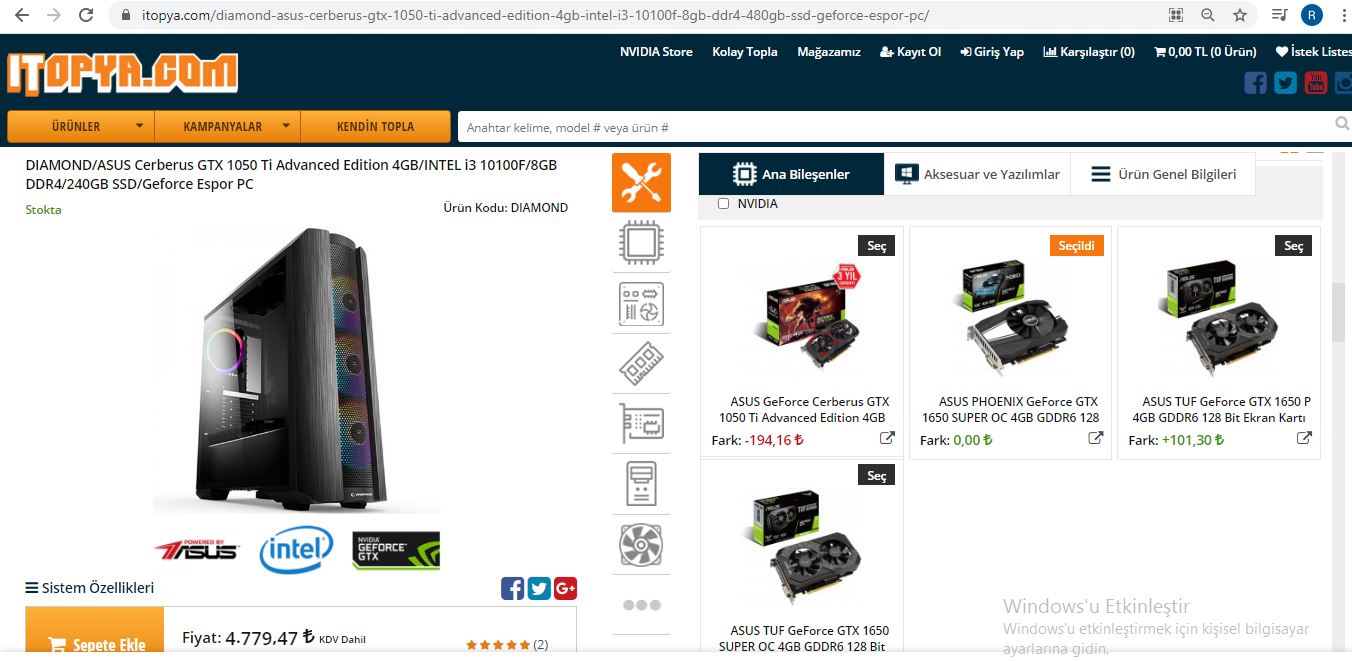Share product on Facebook icon below image

tap(512, 588)
